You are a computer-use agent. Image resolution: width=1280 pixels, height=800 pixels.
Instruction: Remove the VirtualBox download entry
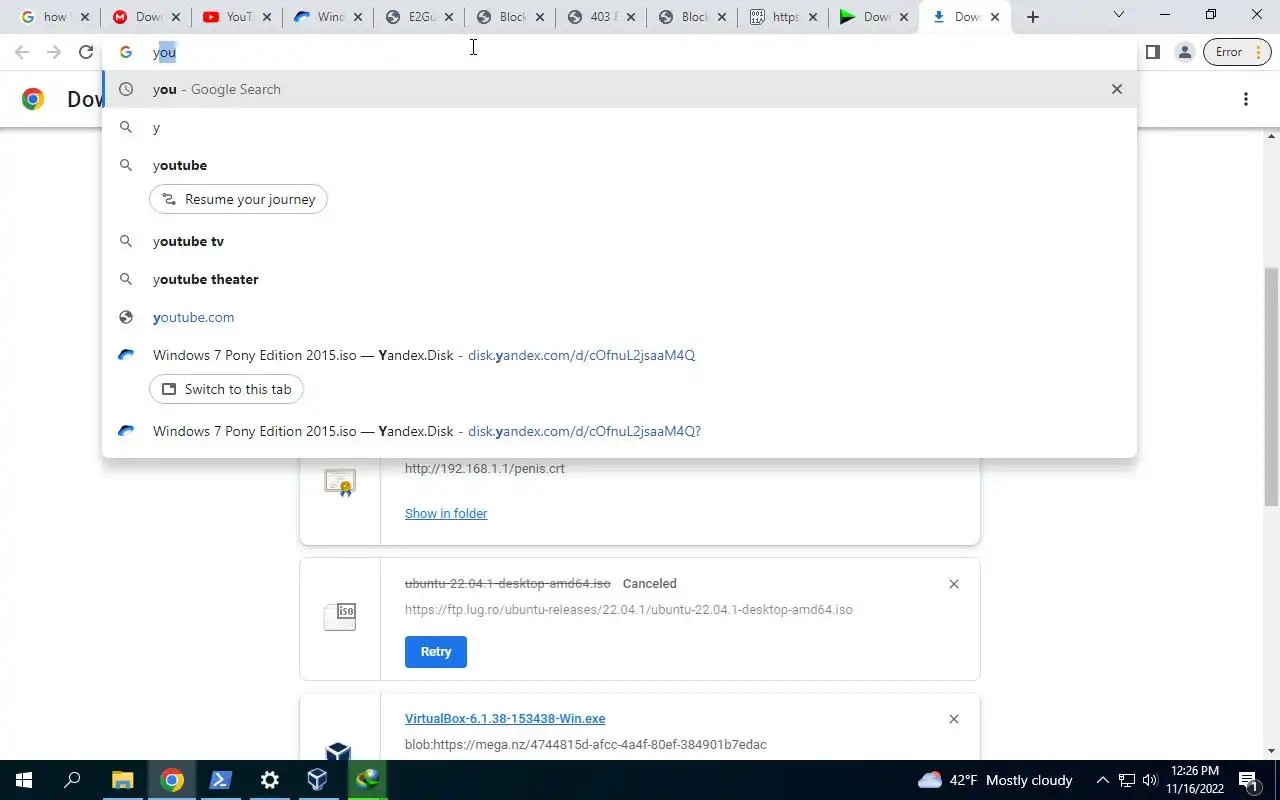[x=954, y=719]
